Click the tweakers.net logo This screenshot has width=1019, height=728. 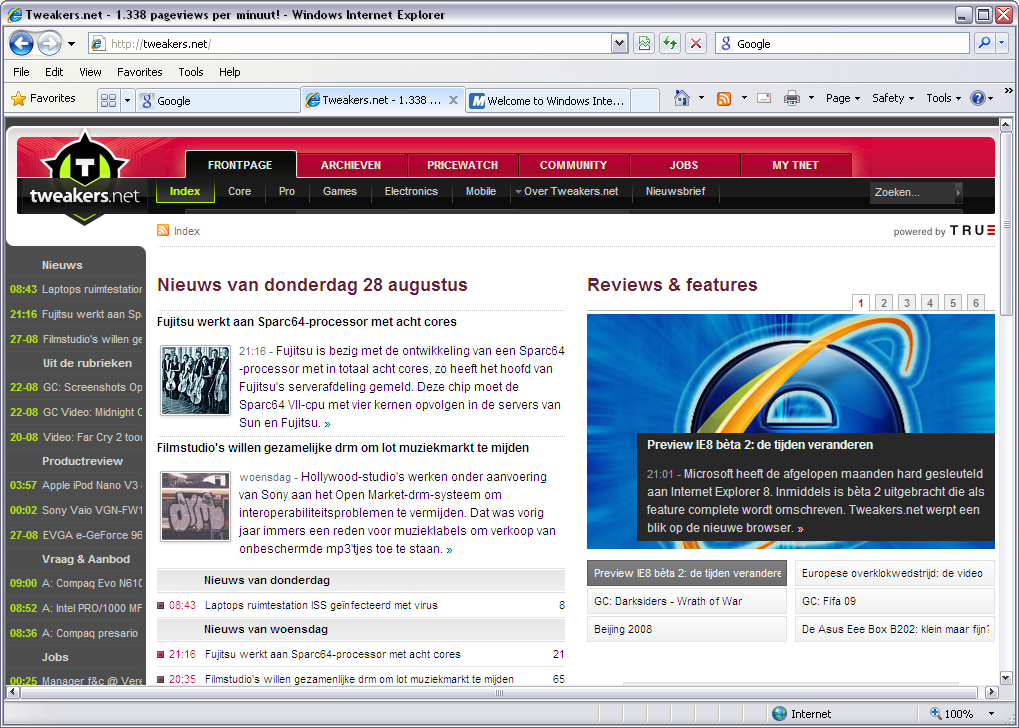(84, 177)
